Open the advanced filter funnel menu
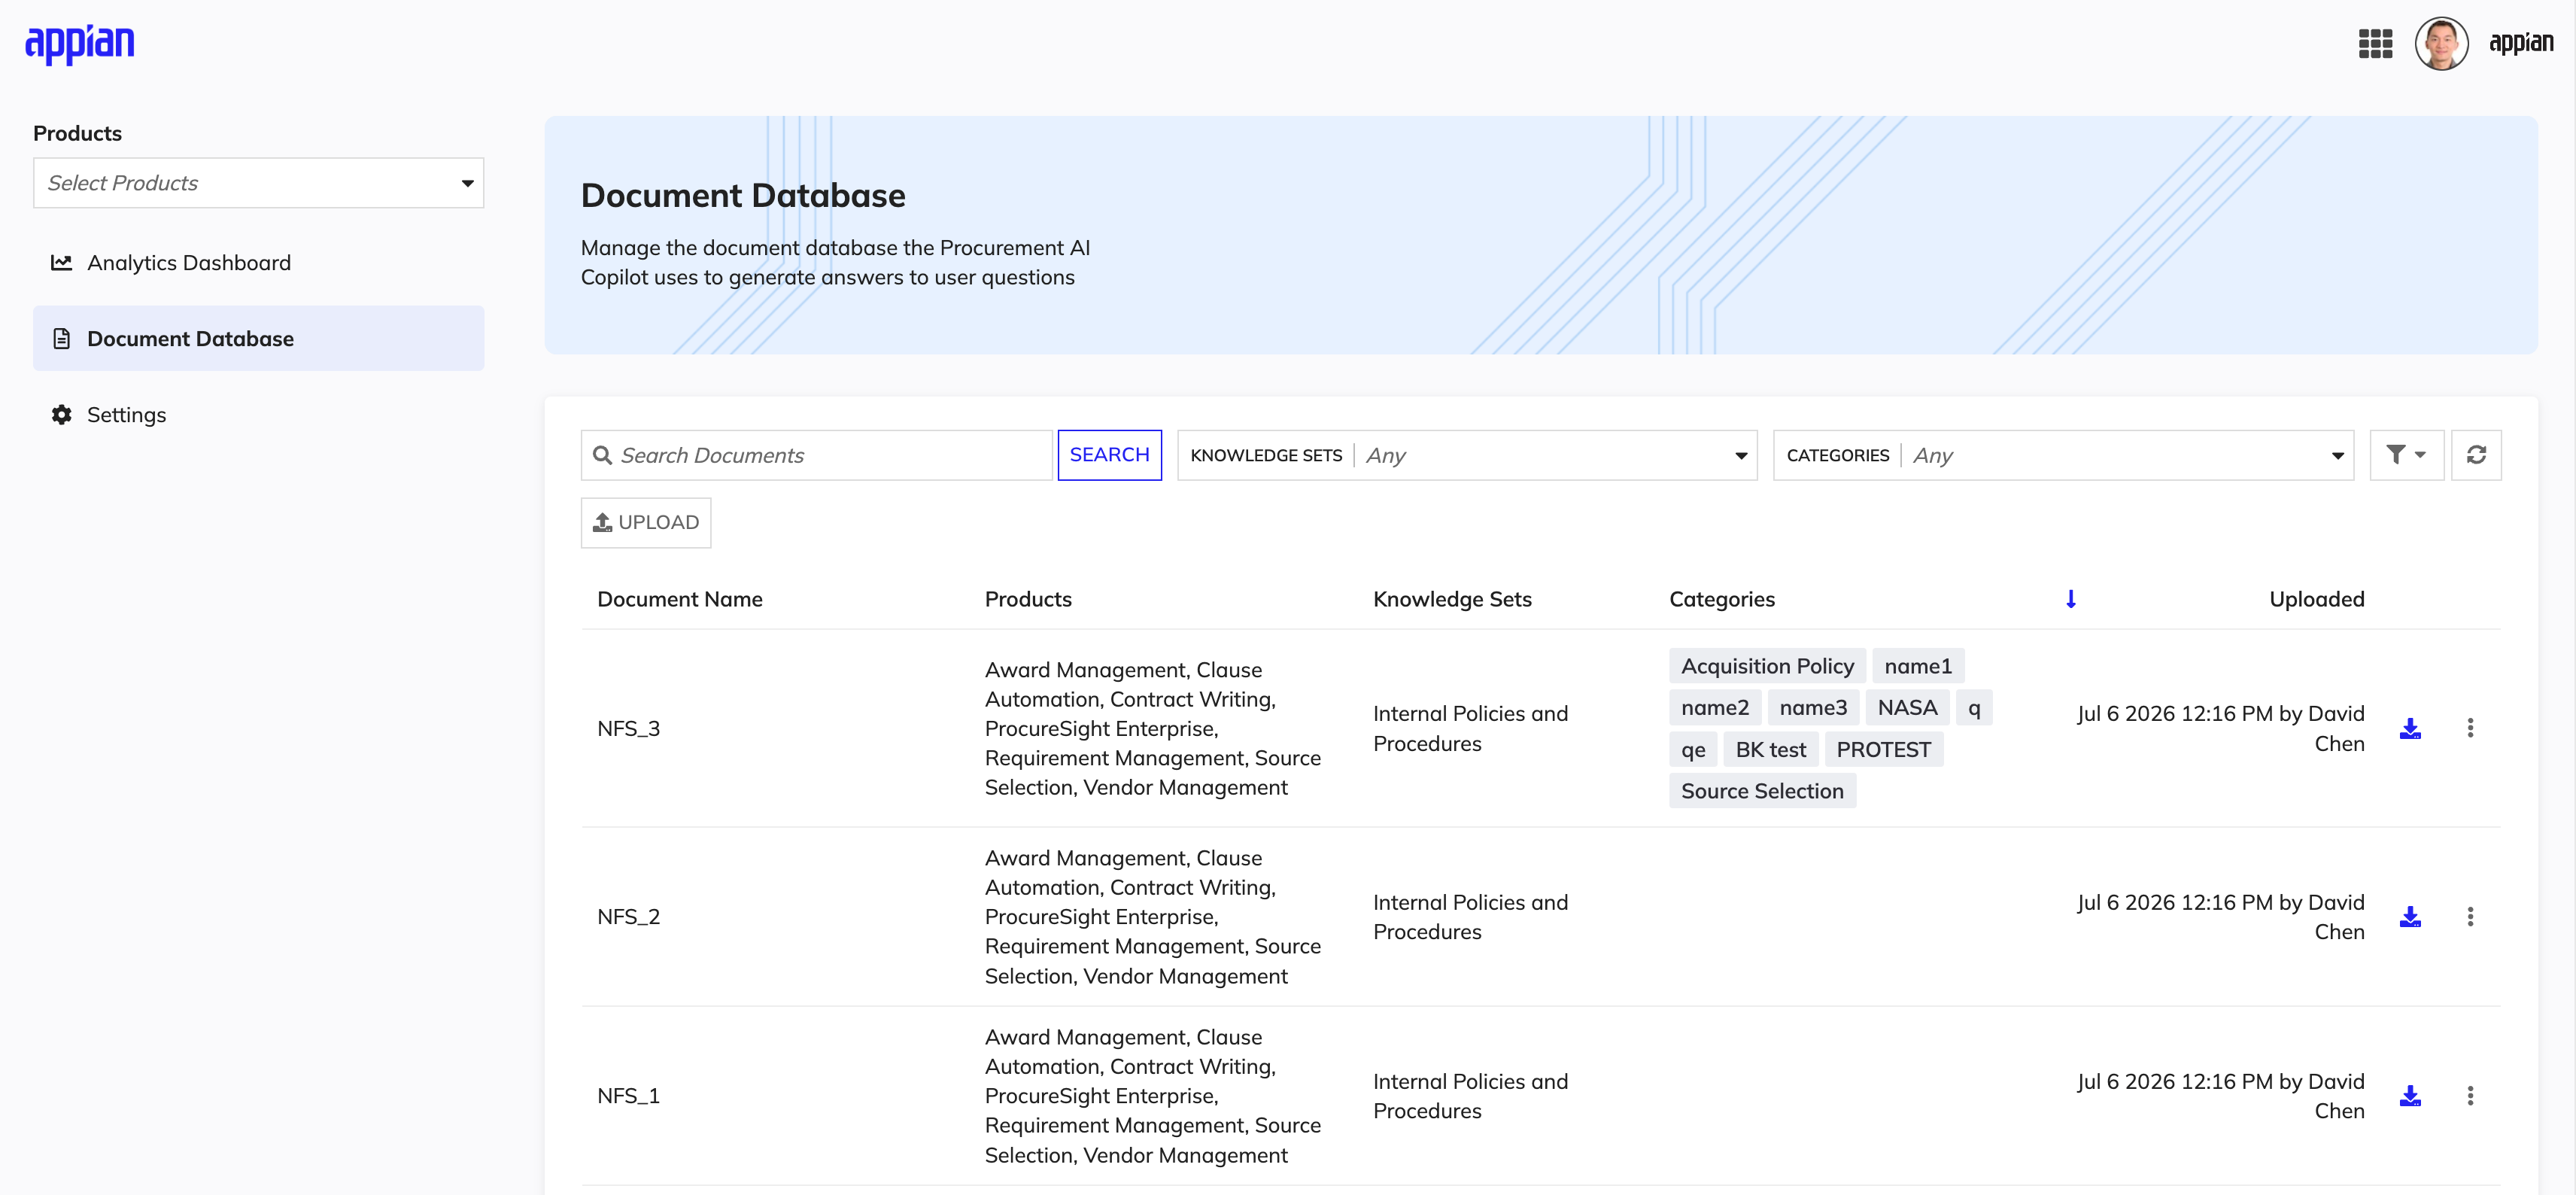This screenshot has height=1195, width=2576. (2406, 455)
